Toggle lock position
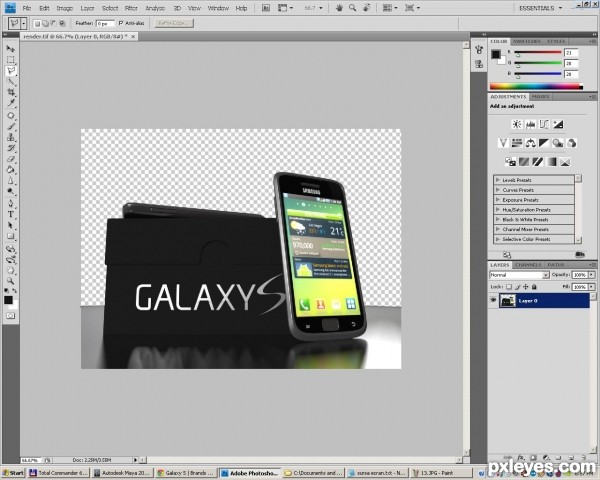 click(x=526, y=287)
